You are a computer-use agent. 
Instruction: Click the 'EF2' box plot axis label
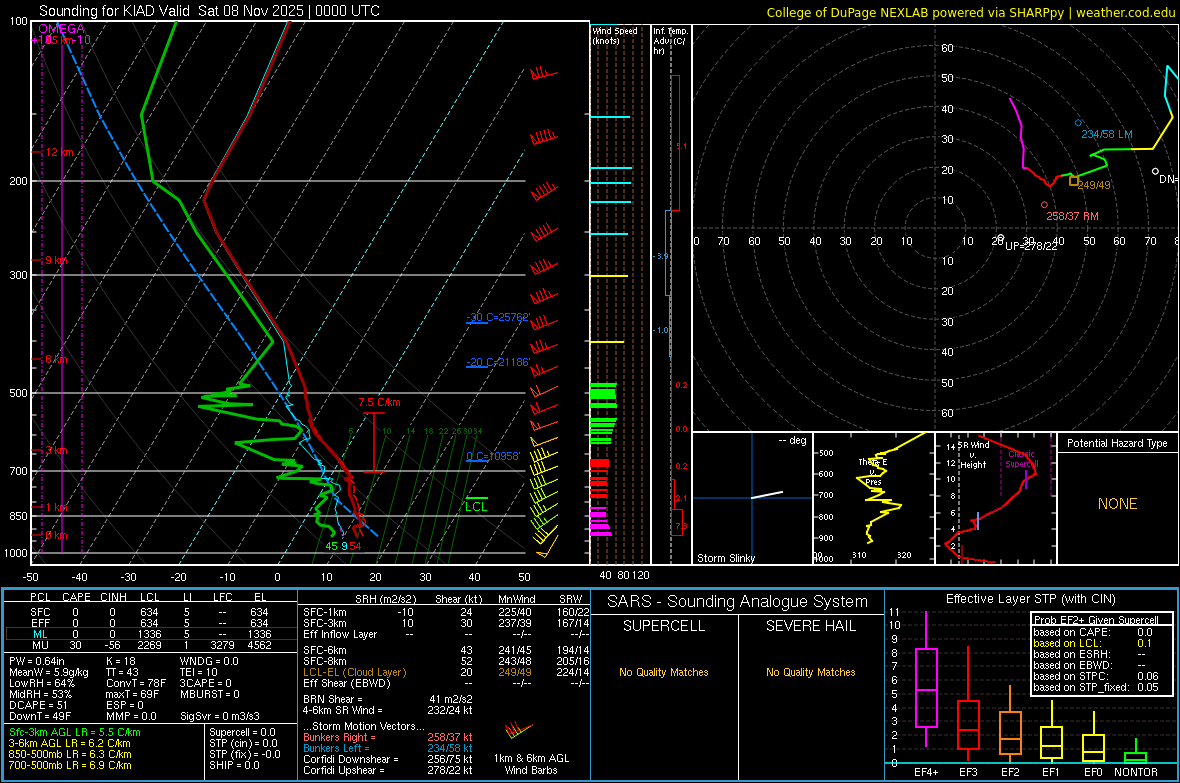coord(1010,772)
